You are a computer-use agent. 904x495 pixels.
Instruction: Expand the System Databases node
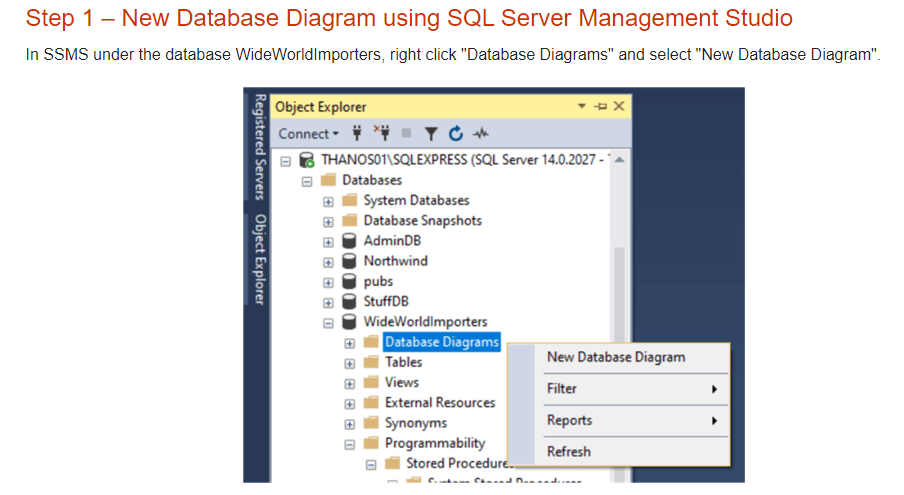pos(328,202)
